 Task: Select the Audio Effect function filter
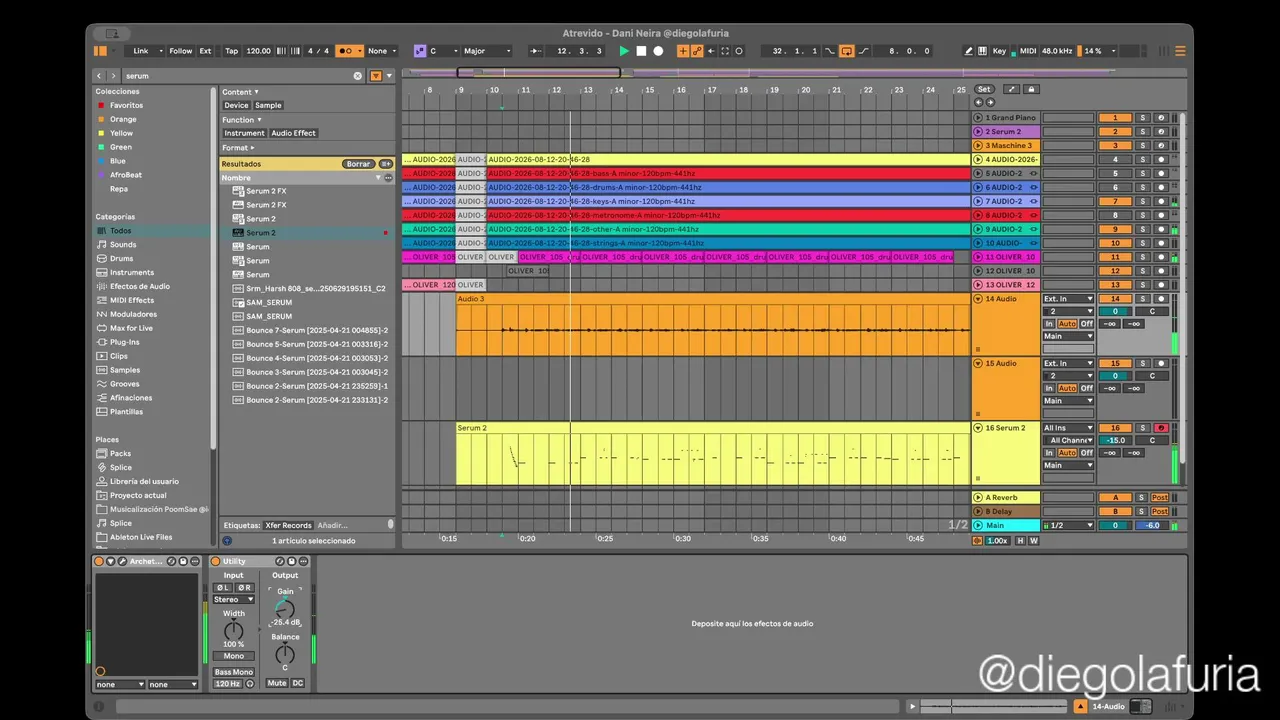294,133
